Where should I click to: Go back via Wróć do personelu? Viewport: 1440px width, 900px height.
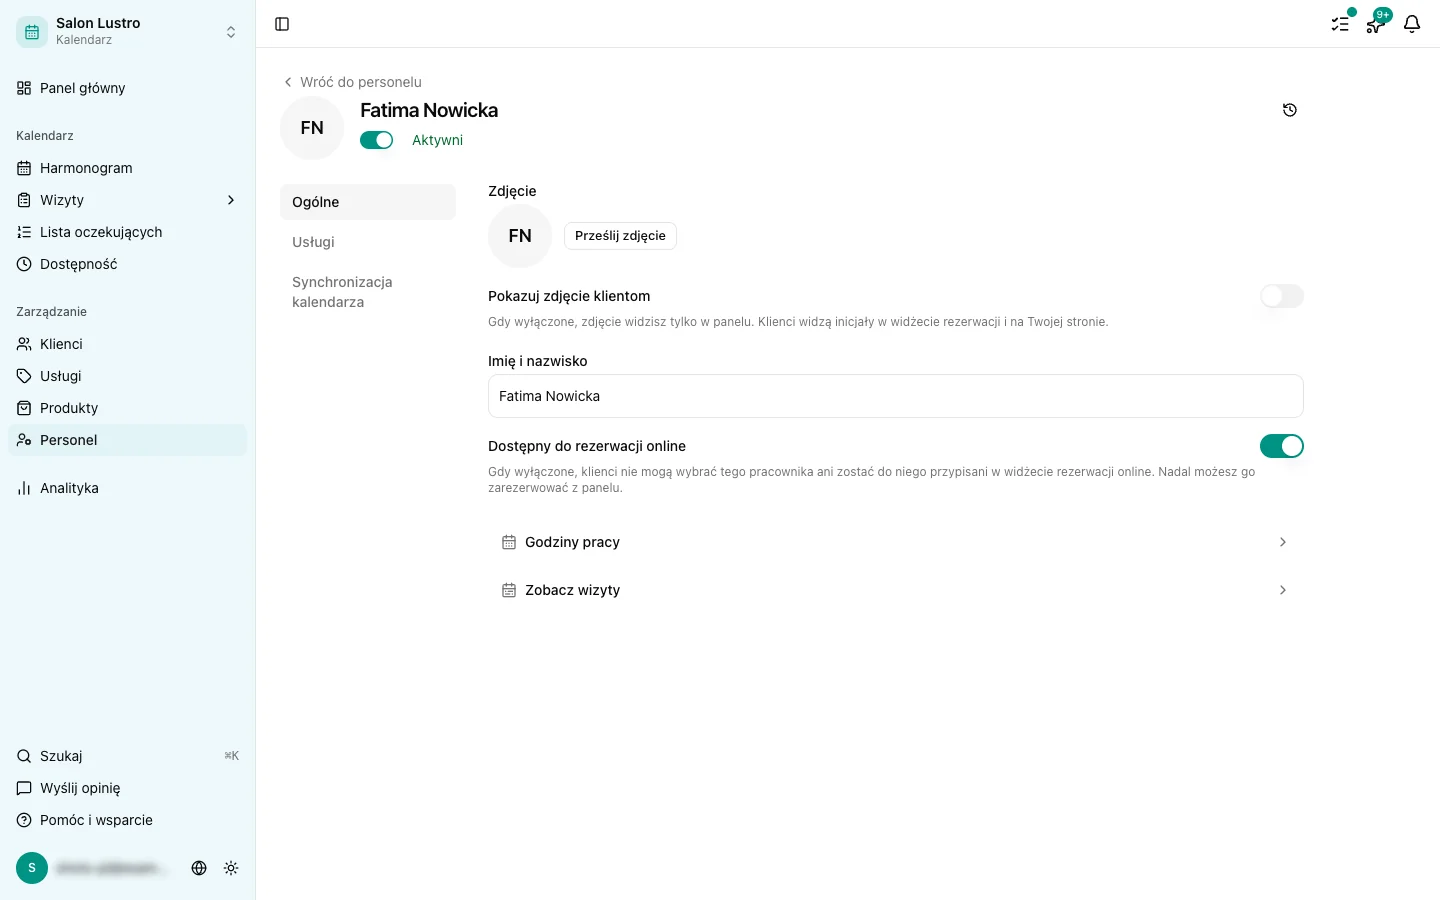[x=352, y=82]
